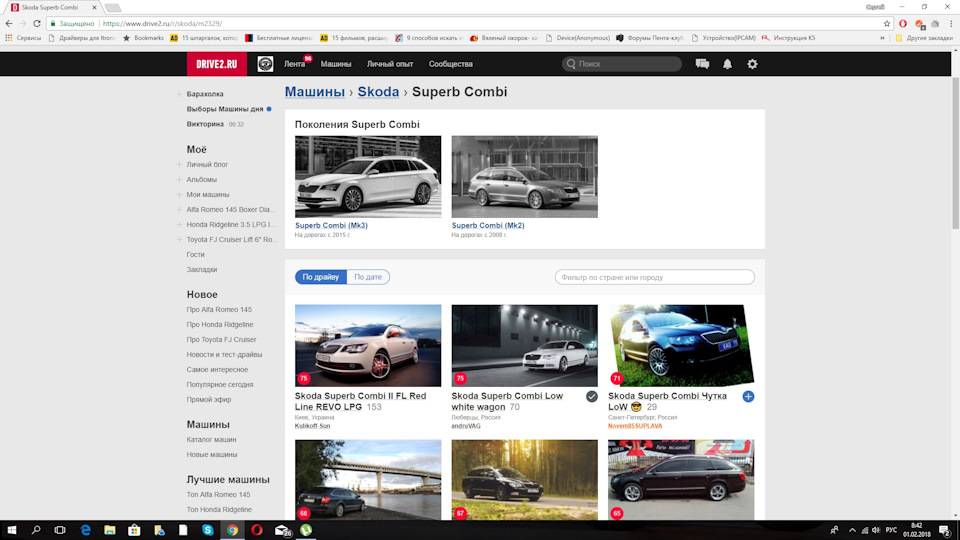Screen dimensions: 960x540
Task: Expand Toyota FJ Cruiser Lift plus
Action: click(179, 239)
